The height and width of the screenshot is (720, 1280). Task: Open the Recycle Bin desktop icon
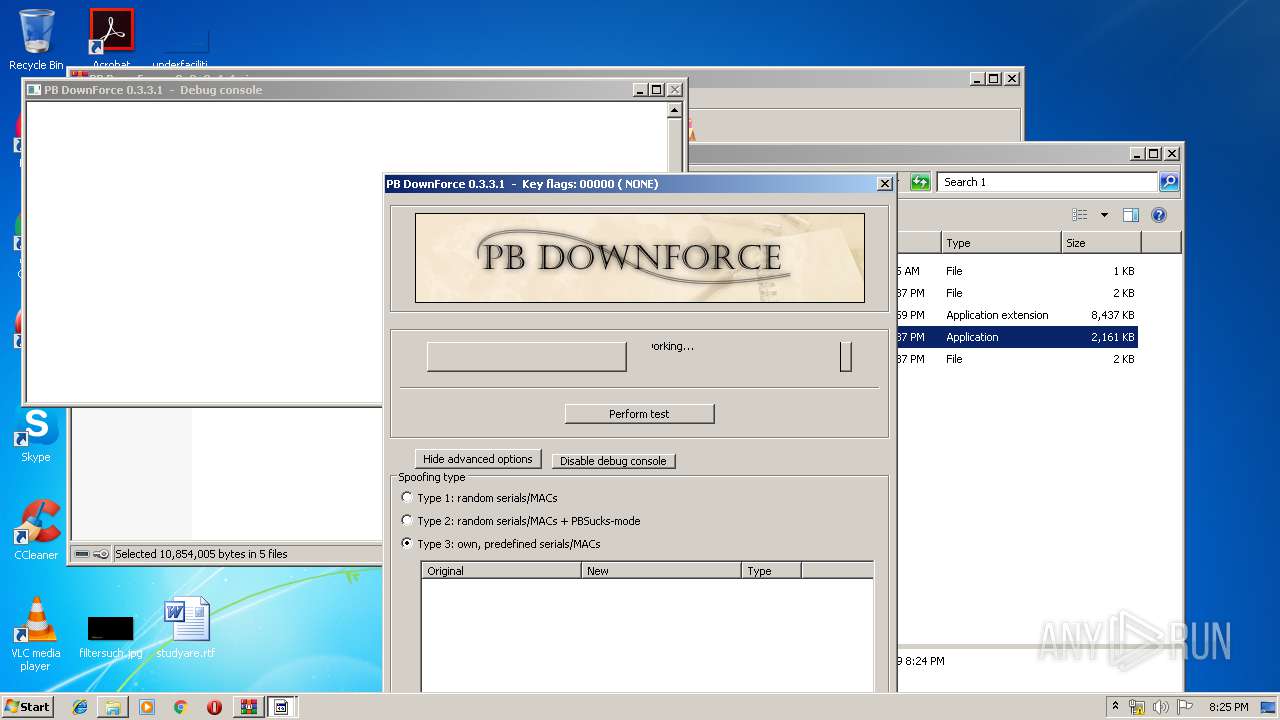tap(36, 40)
